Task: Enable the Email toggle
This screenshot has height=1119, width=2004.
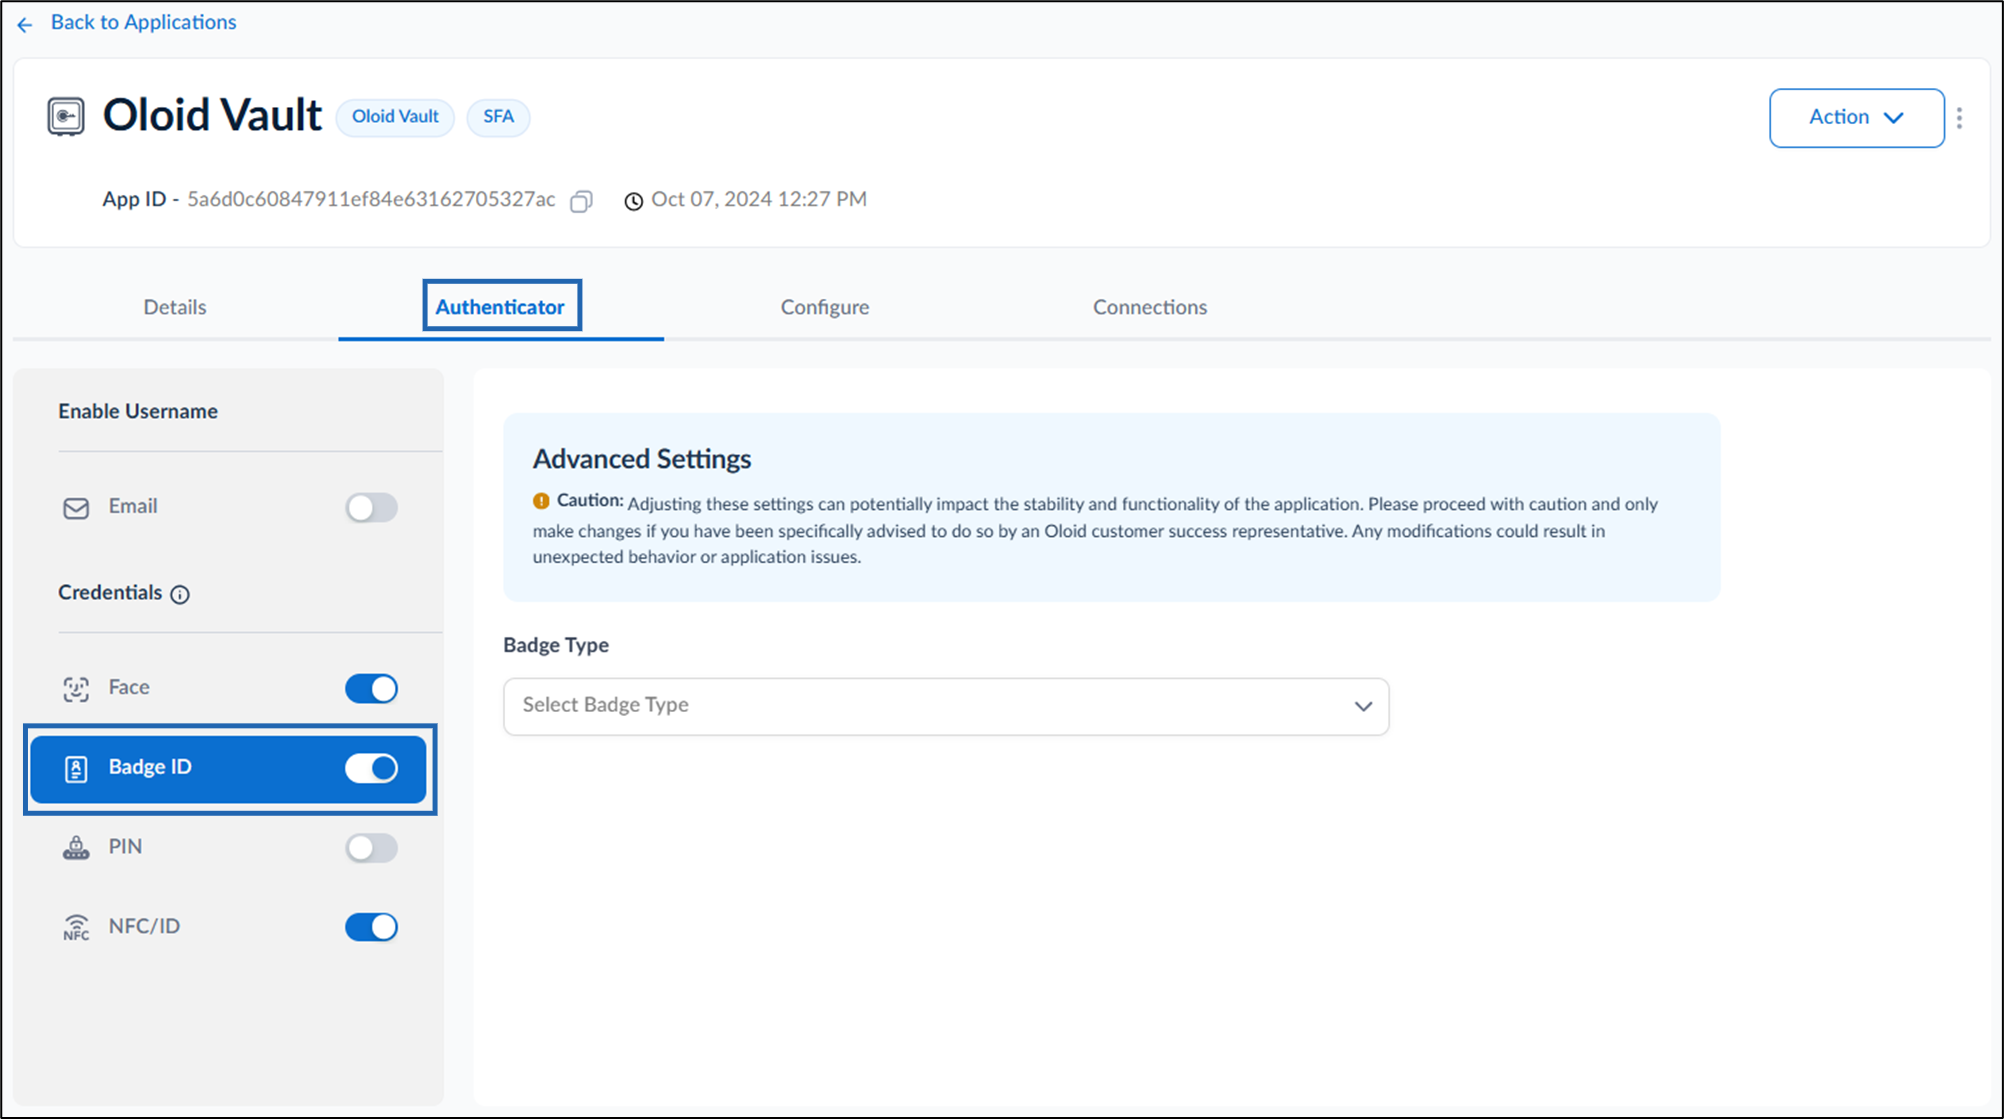Action: 372,508
